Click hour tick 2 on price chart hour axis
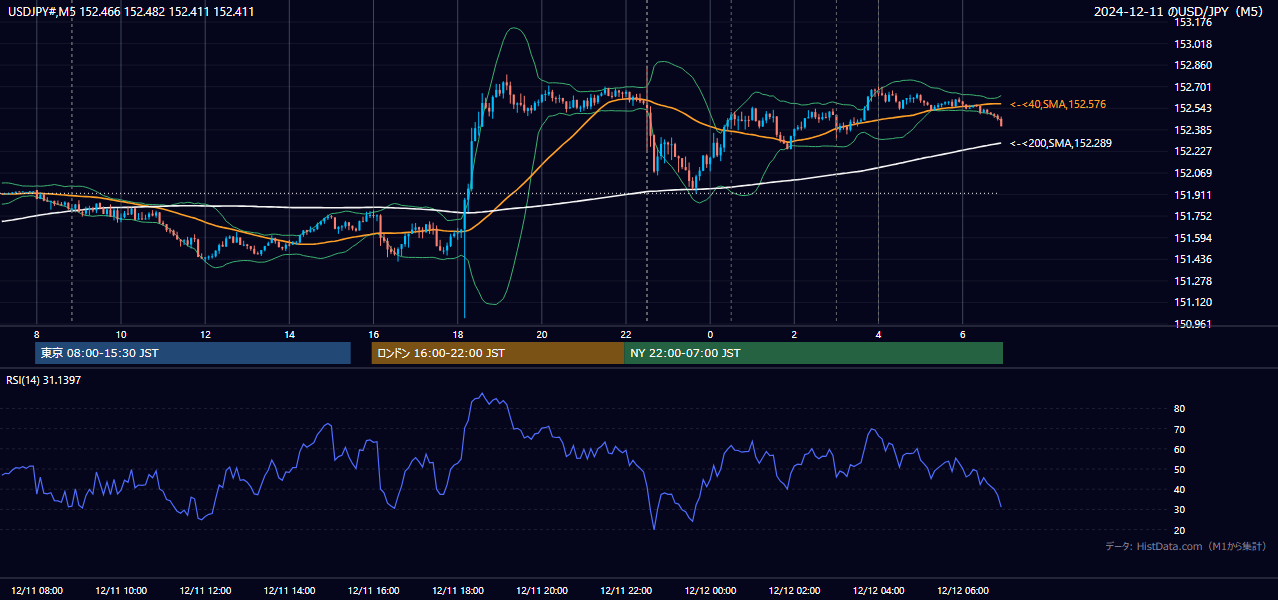This screenshot has width=1278, height=600. 794,334
